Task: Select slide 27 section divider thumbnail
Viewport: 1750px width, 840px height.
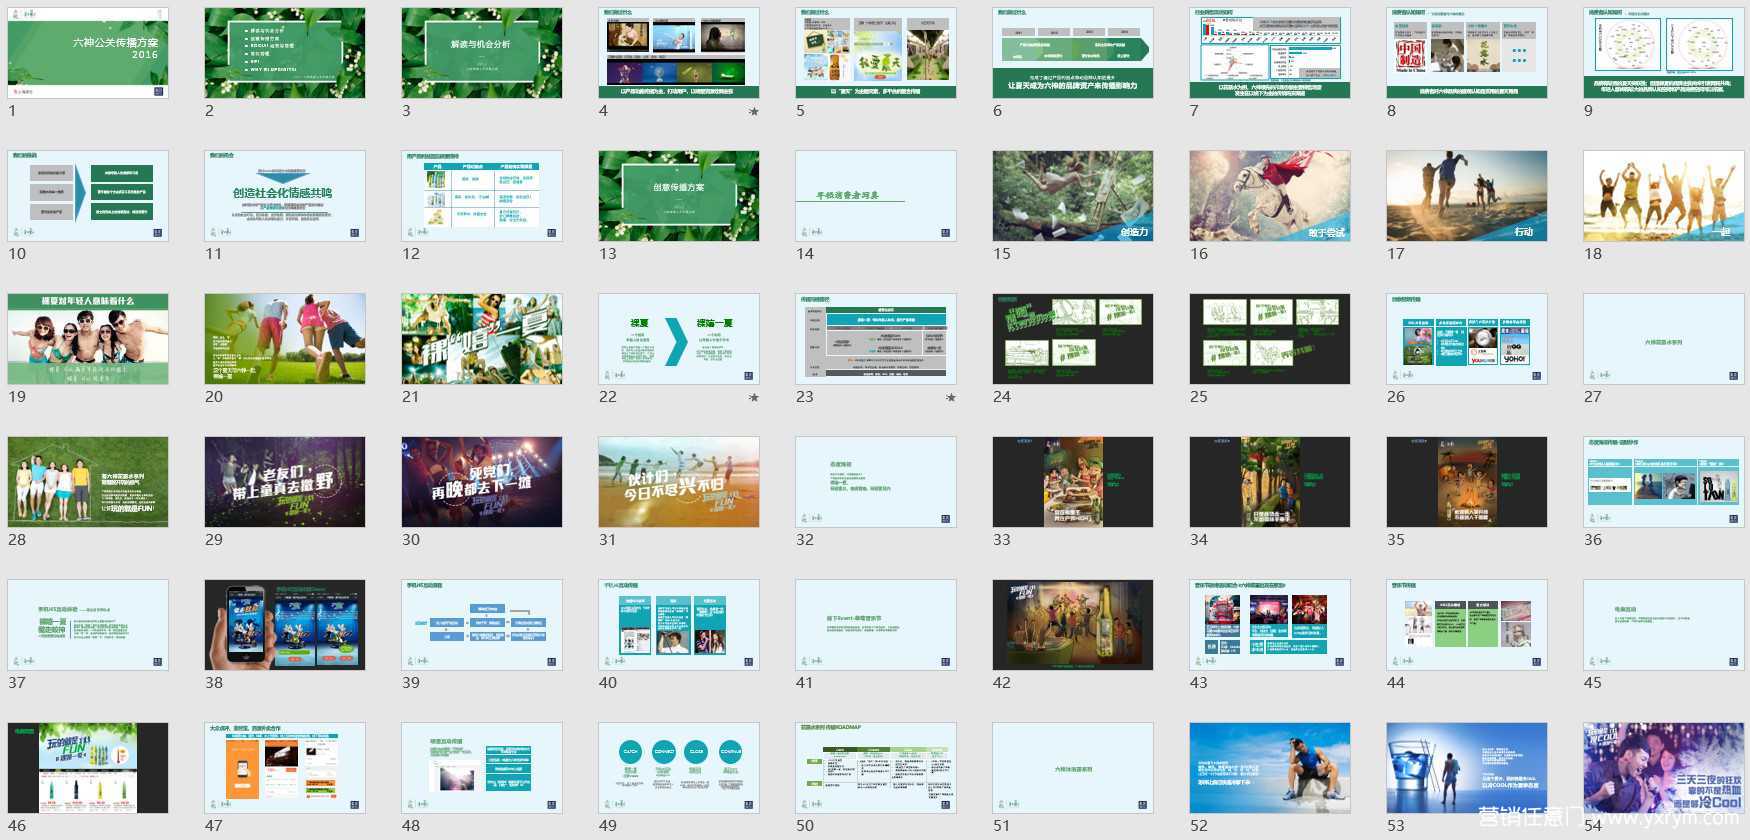Action: point(1664,339)
